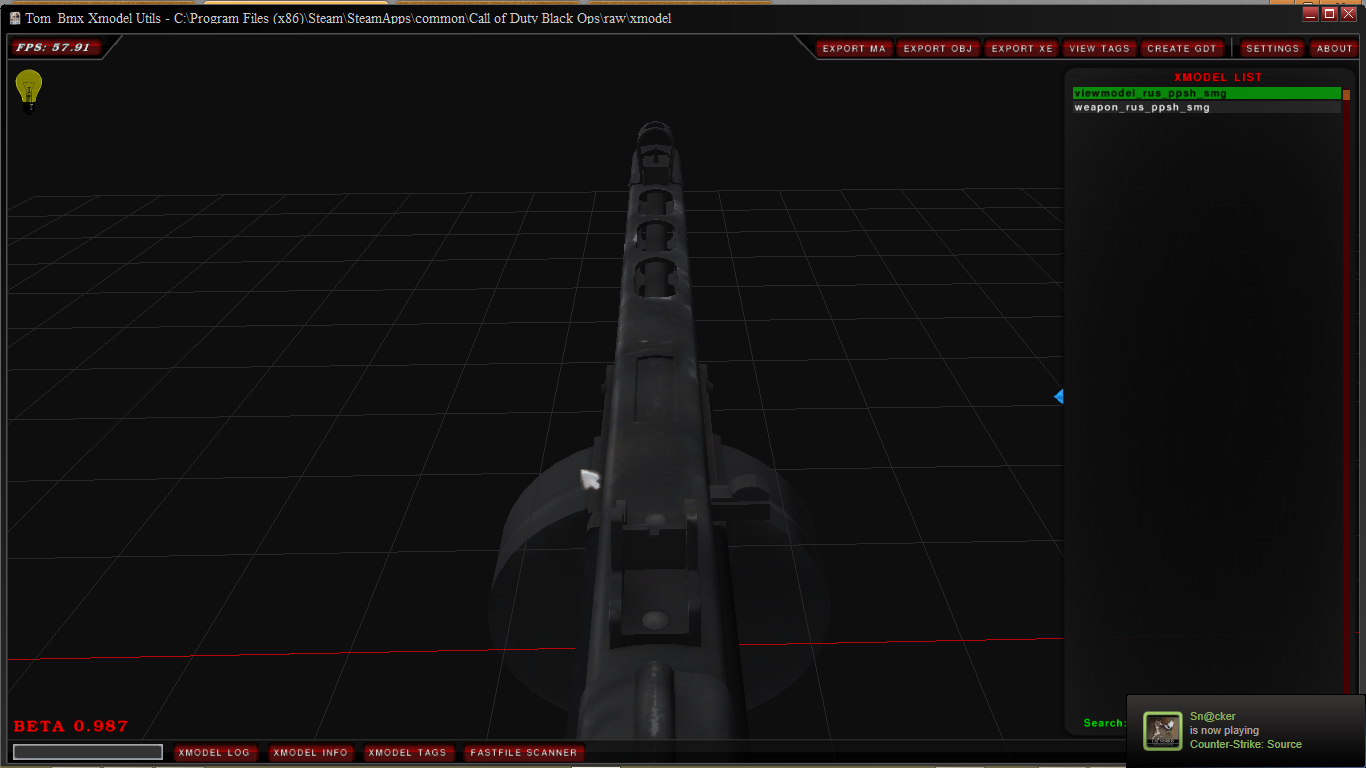Collapse xmodel list with blue arrow
Image resolution: width=1366 pixels, height=768 pixels.
point(1058,397)
